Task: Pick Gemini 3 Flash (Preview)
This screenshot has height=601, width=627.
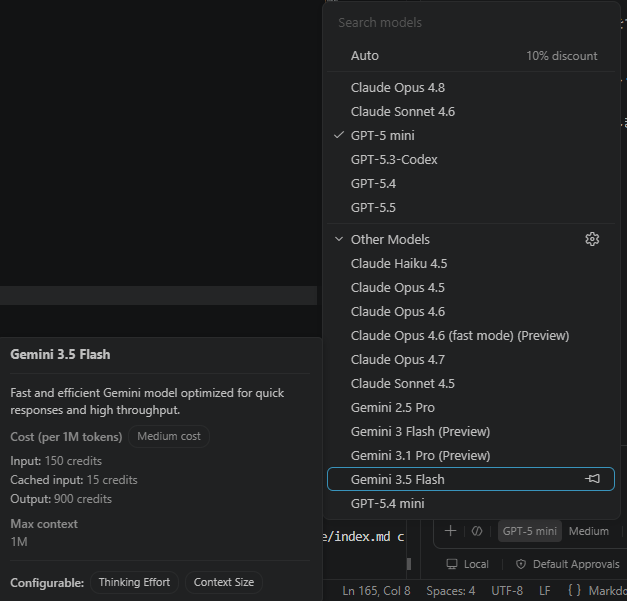Action: pos(471,431)
